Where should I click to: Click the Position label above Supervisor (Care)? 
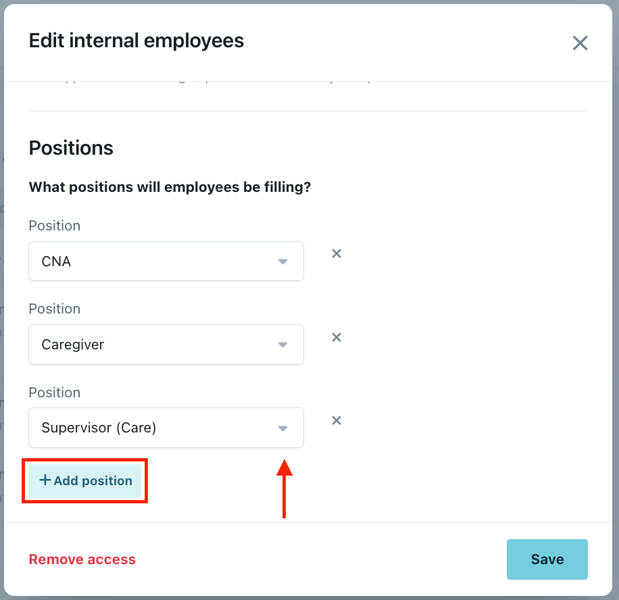55,392
